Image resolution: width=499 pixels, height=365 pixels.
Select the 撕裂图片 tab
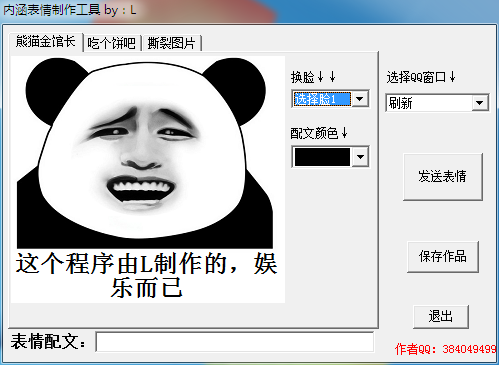(171, 43)
